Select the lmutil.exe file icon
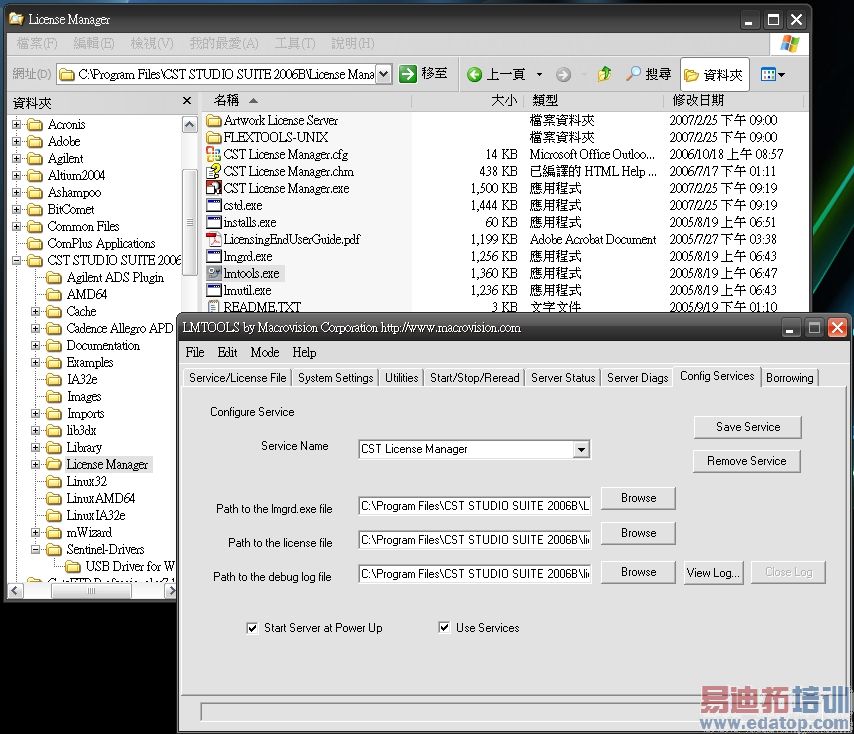Image resolution: width=854 pixels, height=734 pixels. pyautogui.click(x=214, y=290)
